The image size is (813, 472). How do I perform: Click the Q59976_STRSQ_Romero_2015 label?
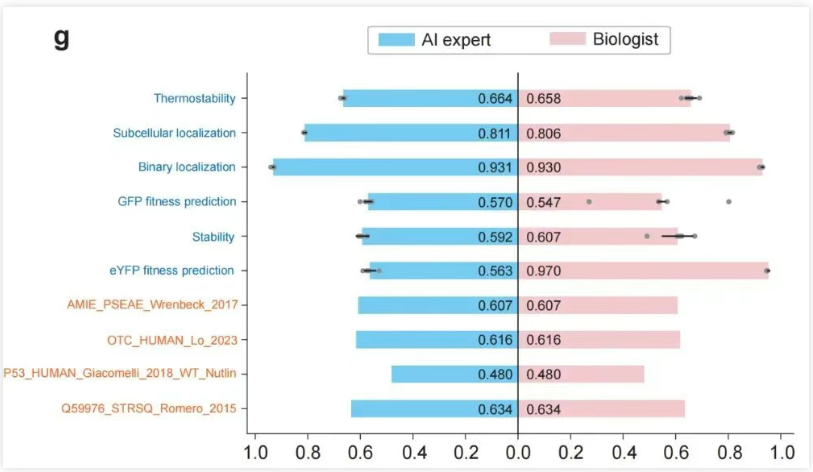tap(151, 408)
